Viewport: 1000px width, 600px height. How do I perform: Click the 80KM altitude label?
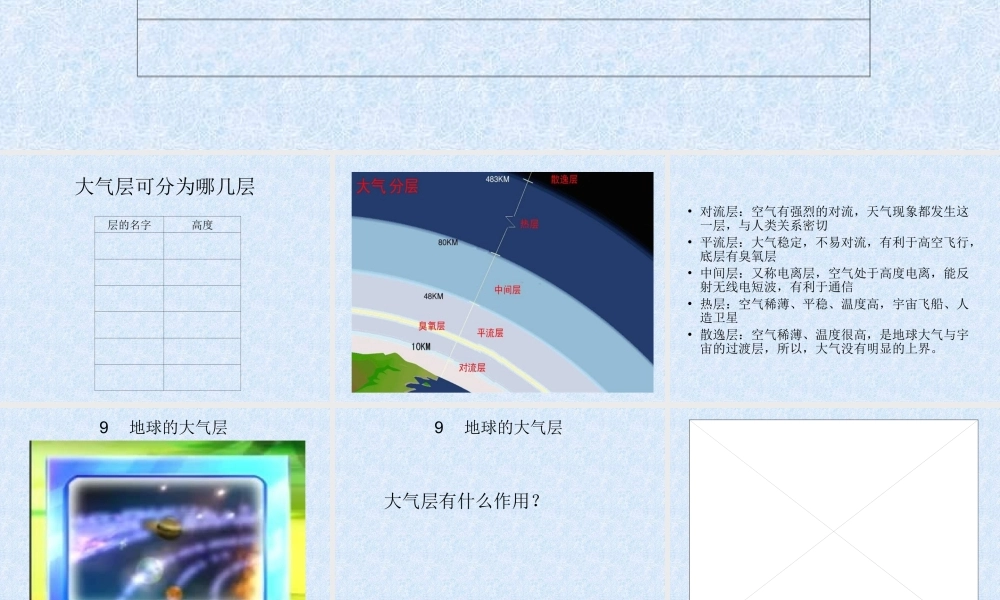(446, 242)
